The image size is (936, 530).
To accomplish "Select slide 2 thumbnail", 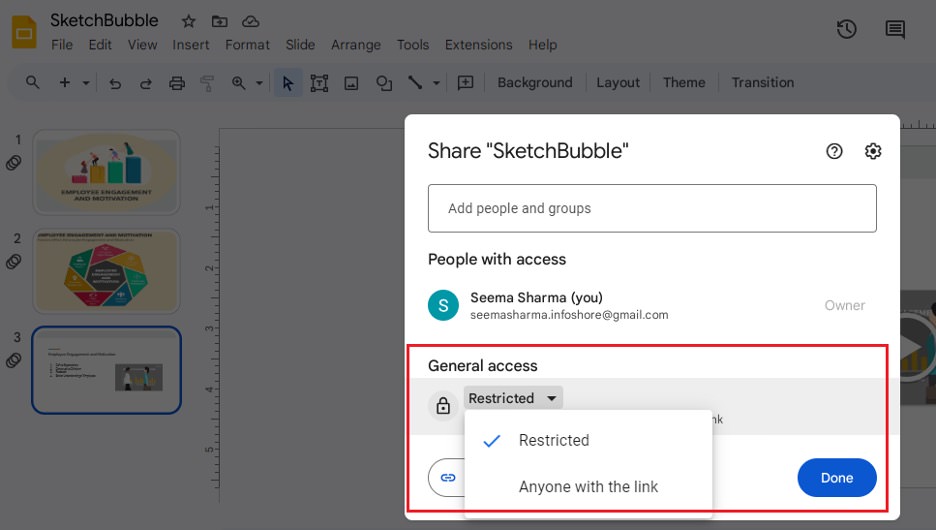I will [x=106, y=272].
